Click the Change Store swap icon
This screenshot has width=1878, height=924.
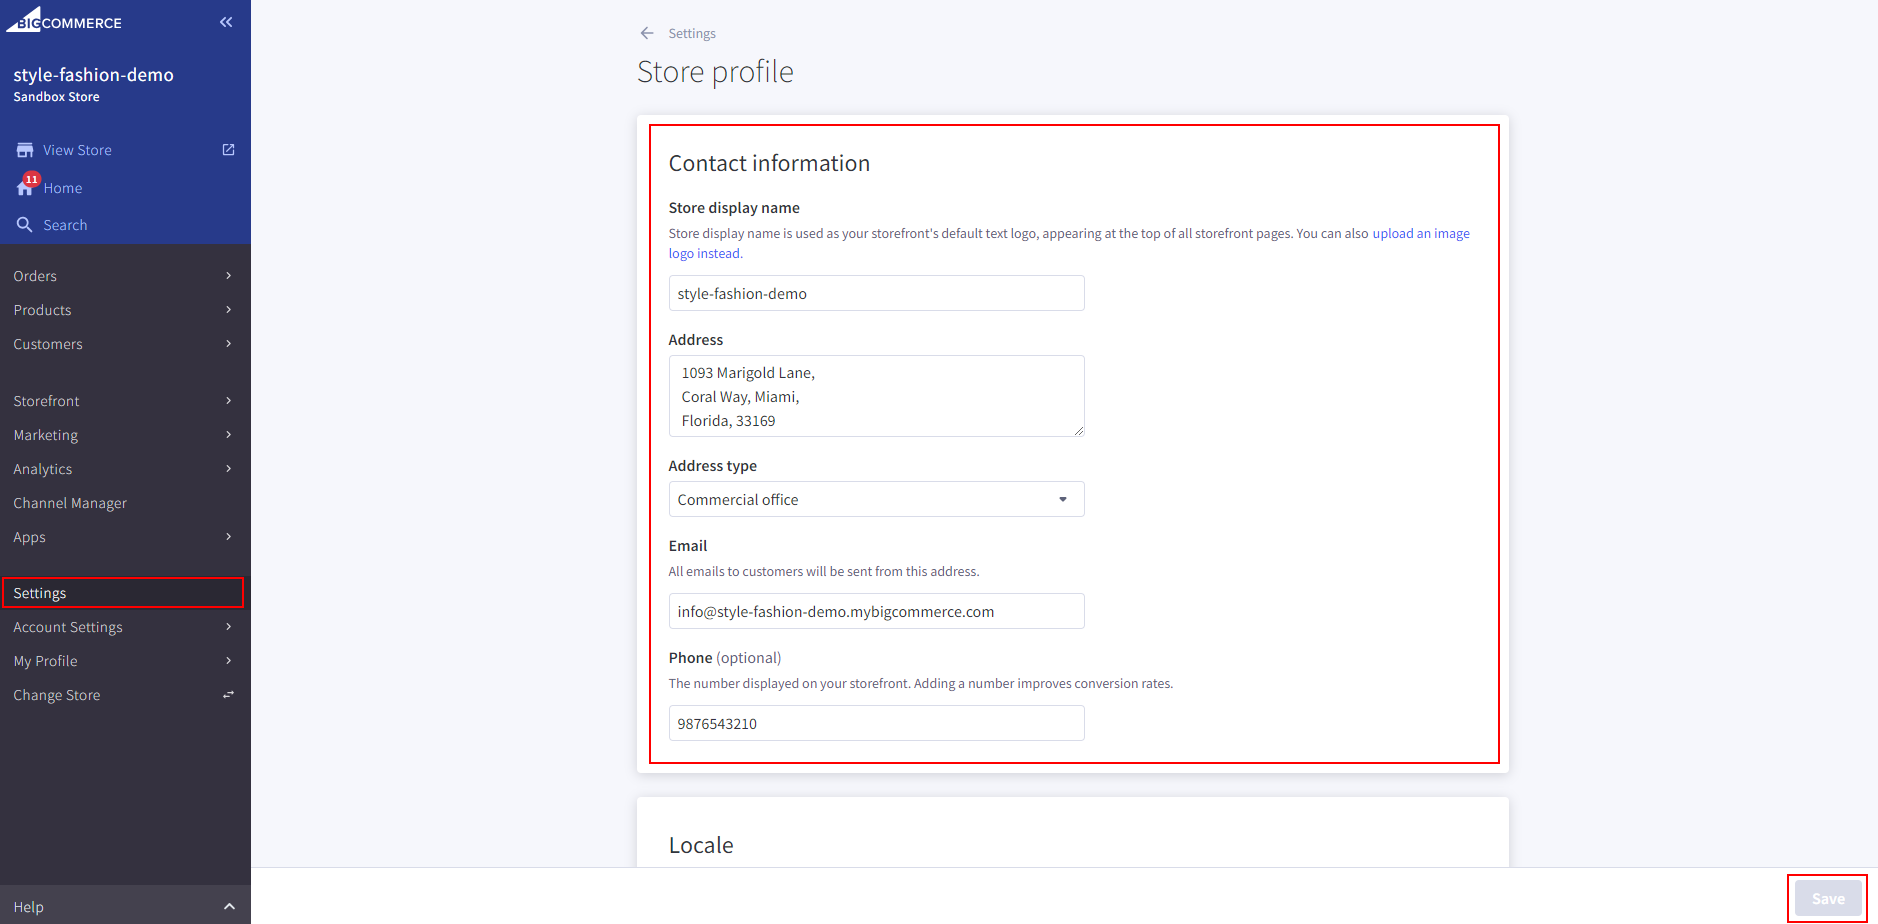click(228, 695)
